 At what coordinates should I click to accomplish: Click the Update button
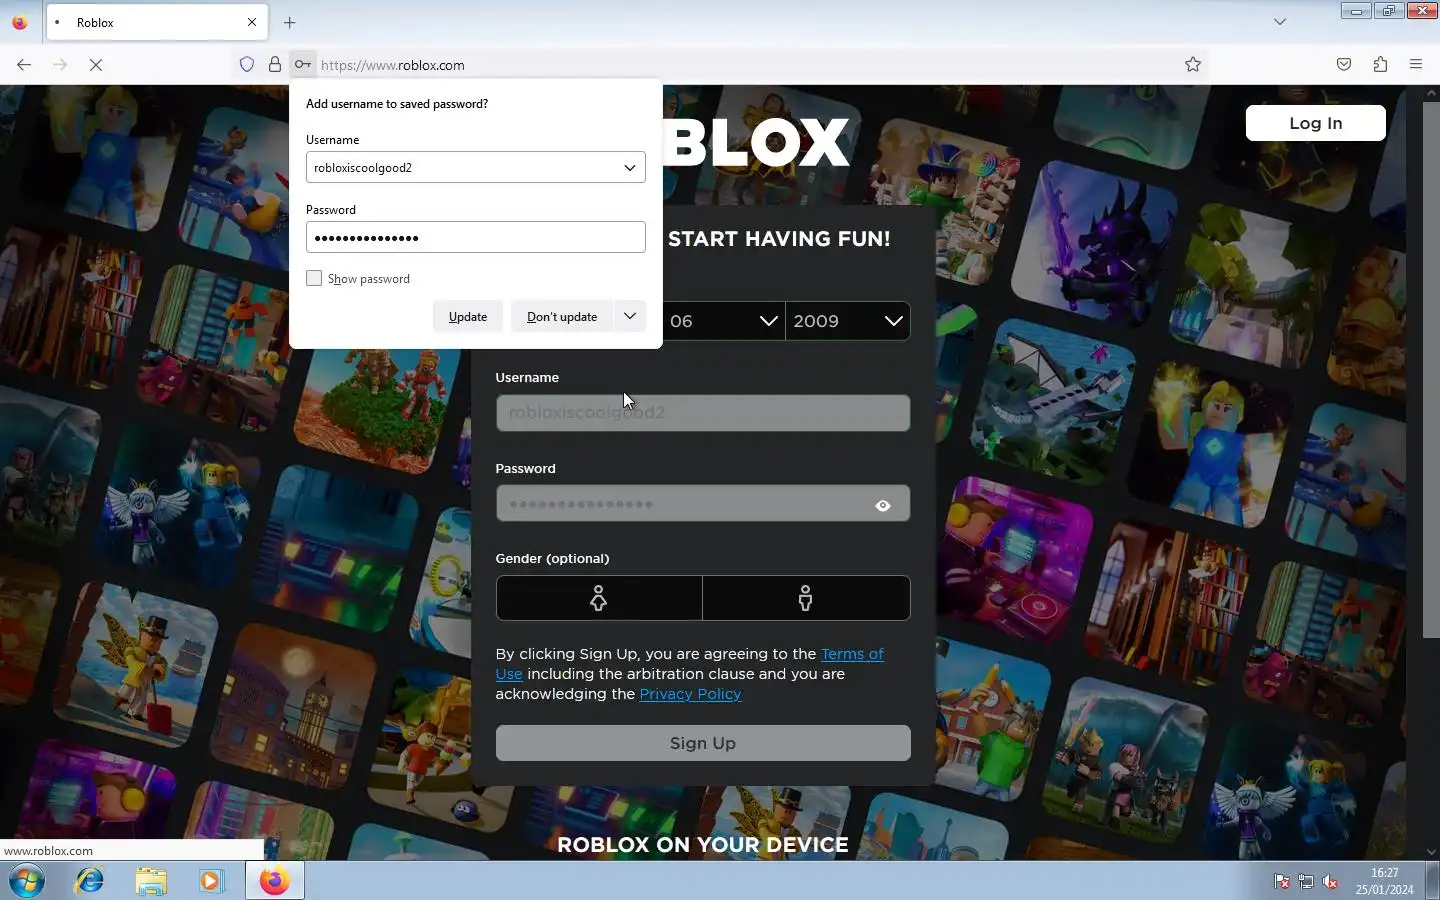(x=468, y=317)
